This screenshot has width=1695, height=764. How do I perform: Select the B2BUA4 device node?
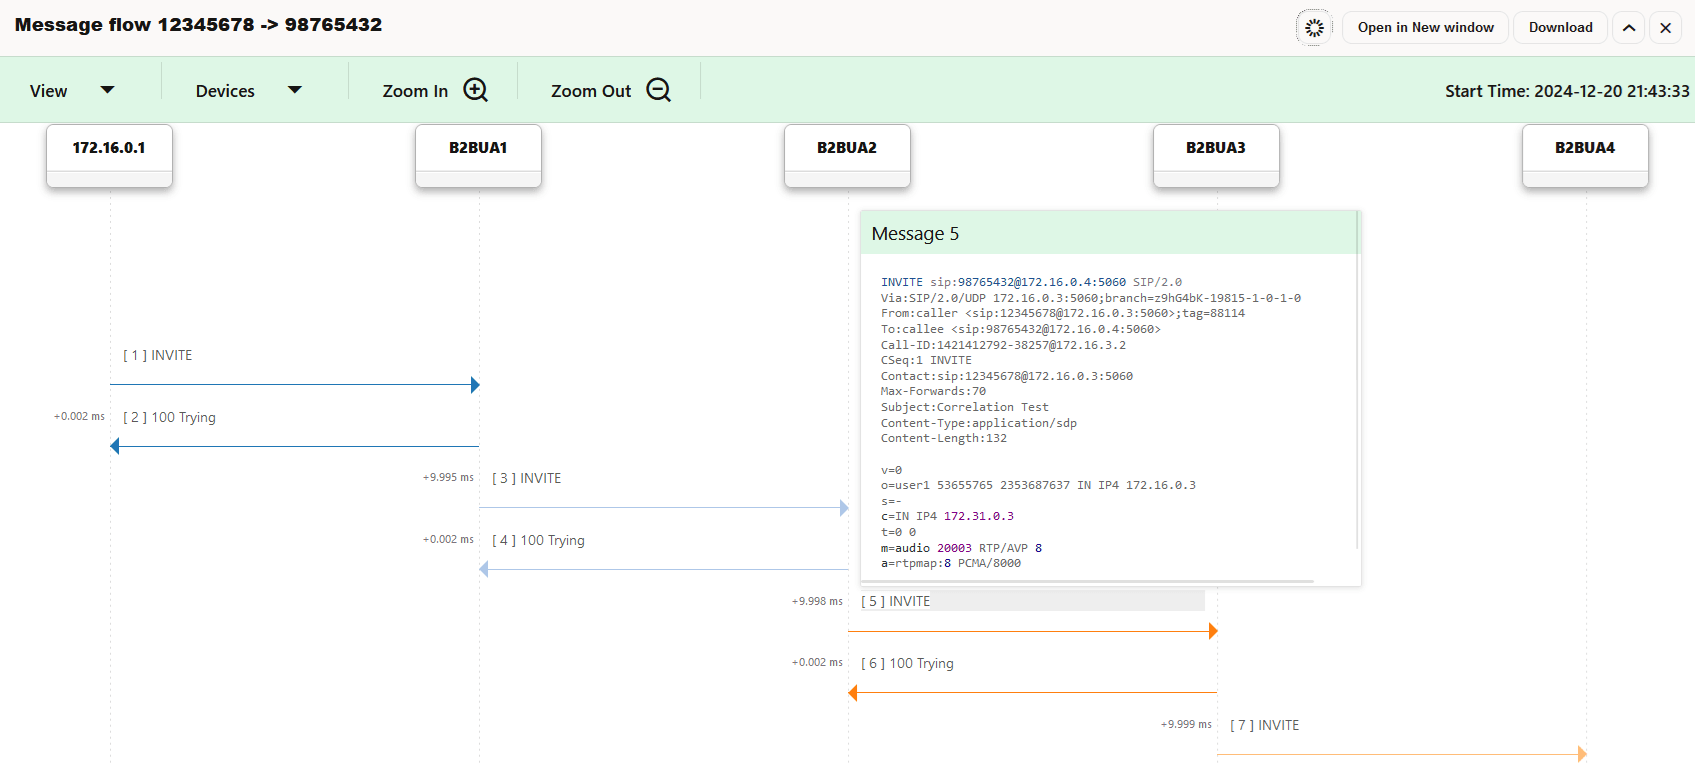[1585, 156]
